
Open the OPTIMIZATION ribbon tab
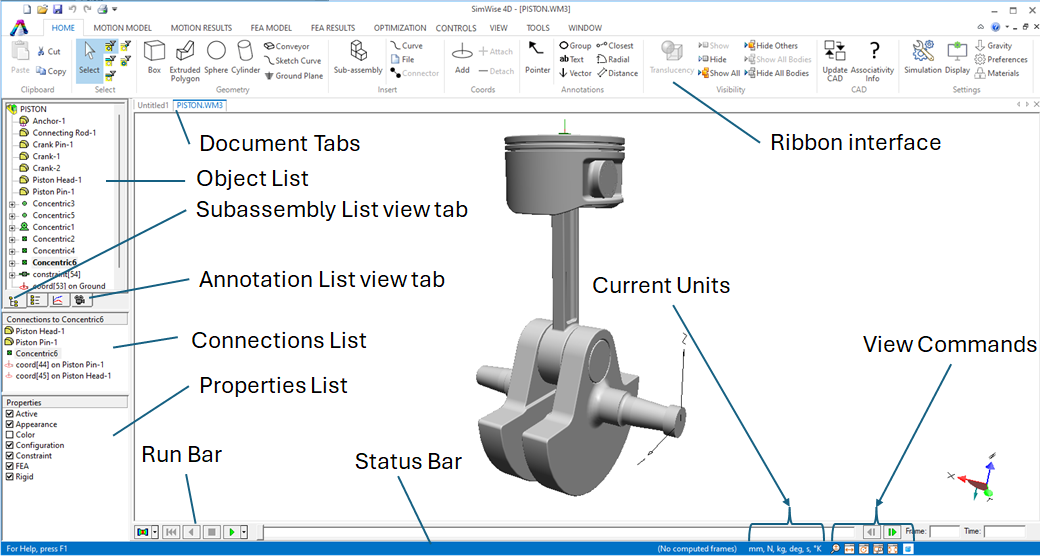pyautogui.click(x=400, y=28)
